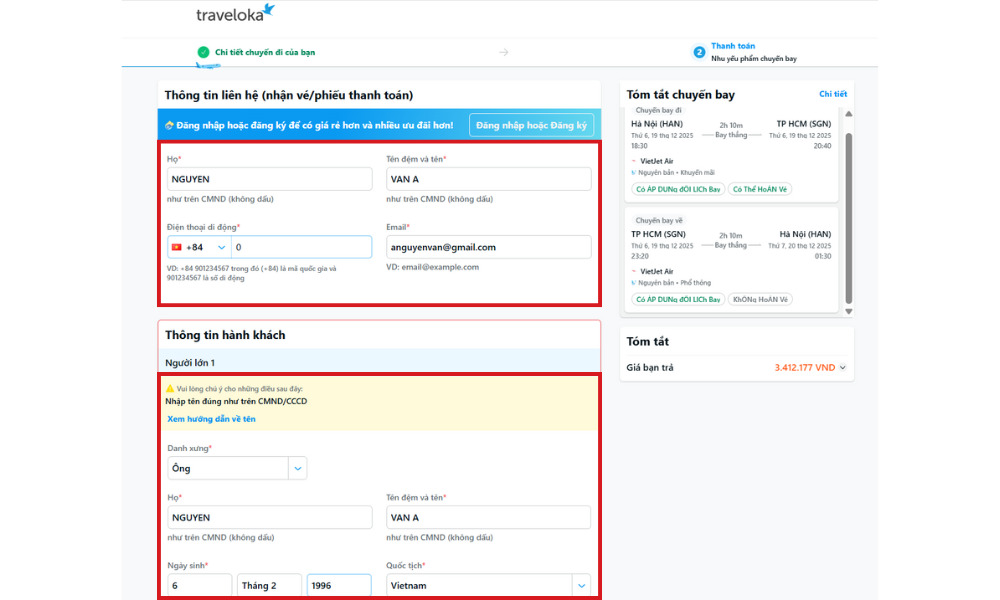Open the Danh xưng title dropdown
The image size is (1000, 600).
[x=297, y=468]
